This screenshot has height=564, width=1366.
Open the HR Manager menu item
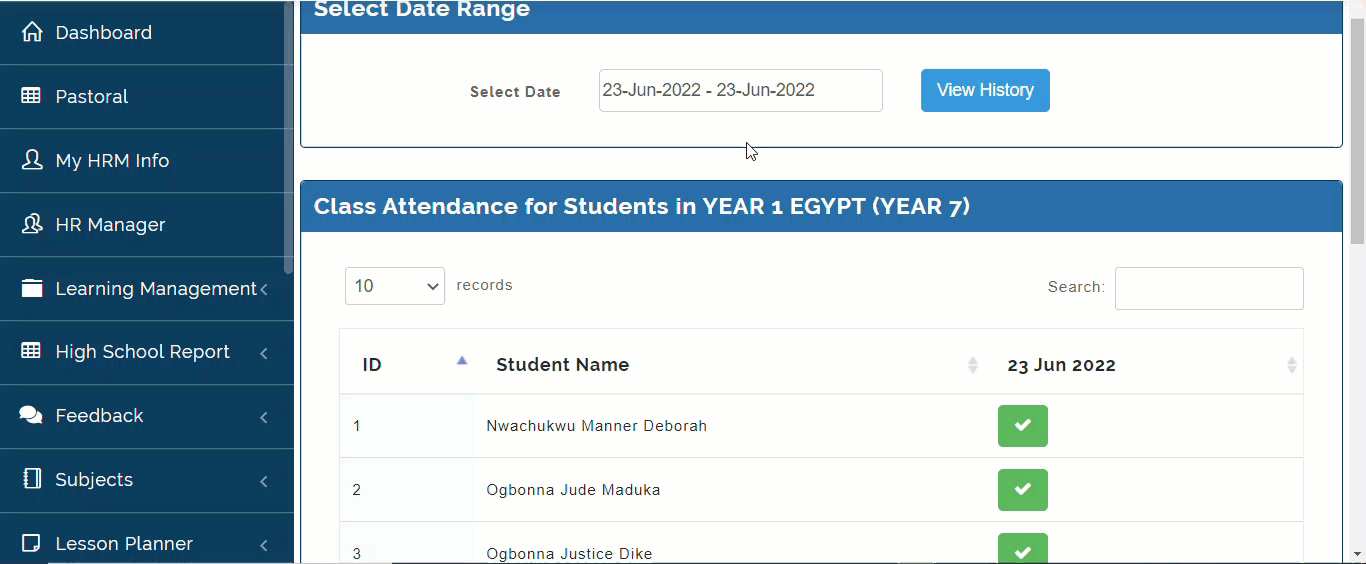click(110, 224)
